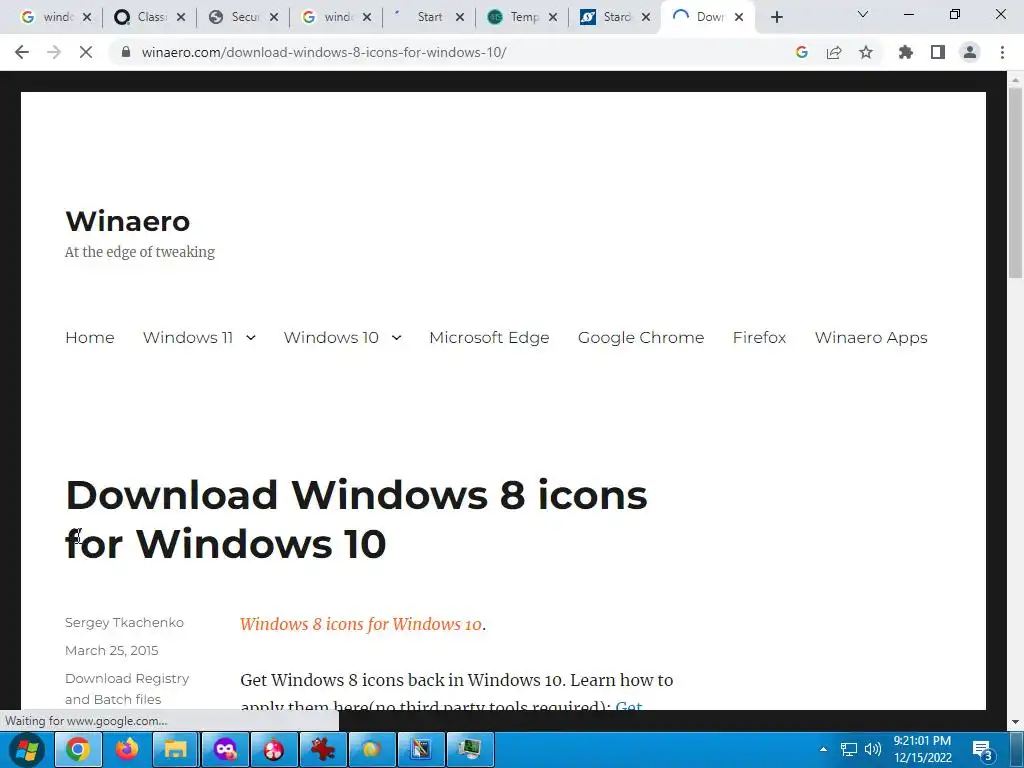The image size is (1024, 768).
Task: Open the volume speaker icon
Action: [x=872, y=749]
